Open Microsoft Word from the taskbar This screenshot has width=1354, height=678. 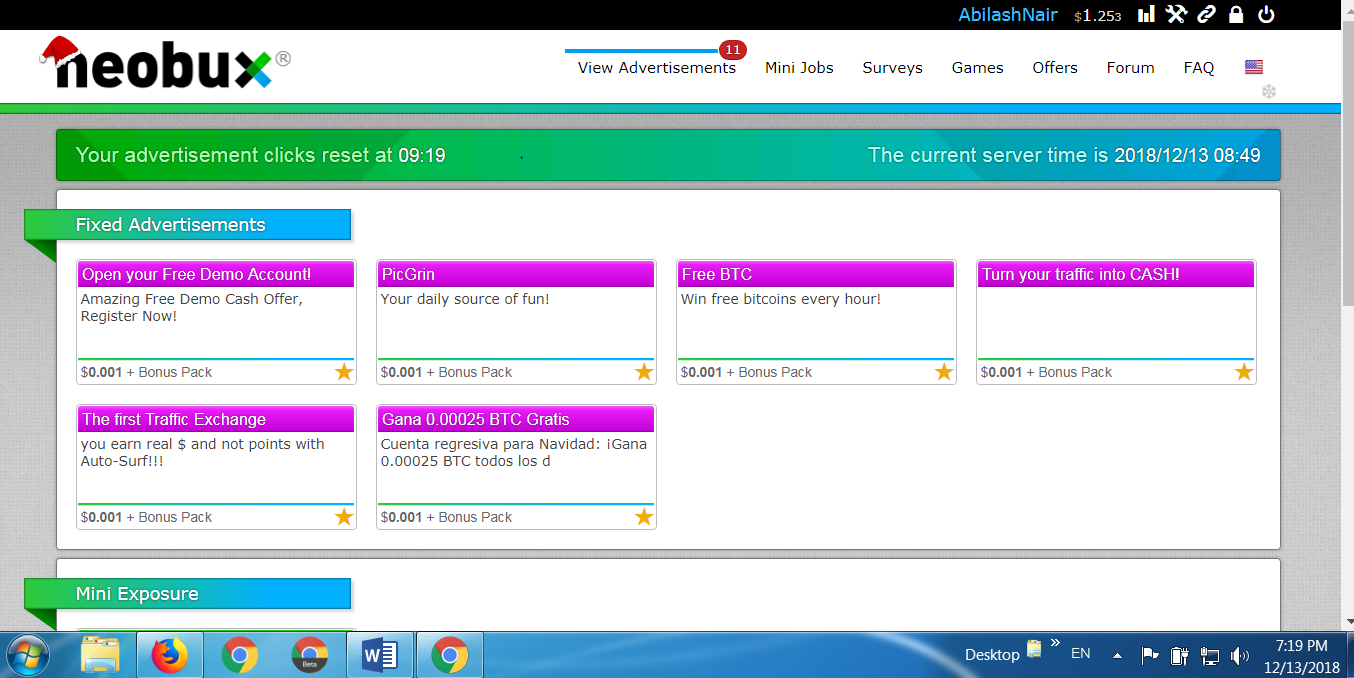coord(380,655)
